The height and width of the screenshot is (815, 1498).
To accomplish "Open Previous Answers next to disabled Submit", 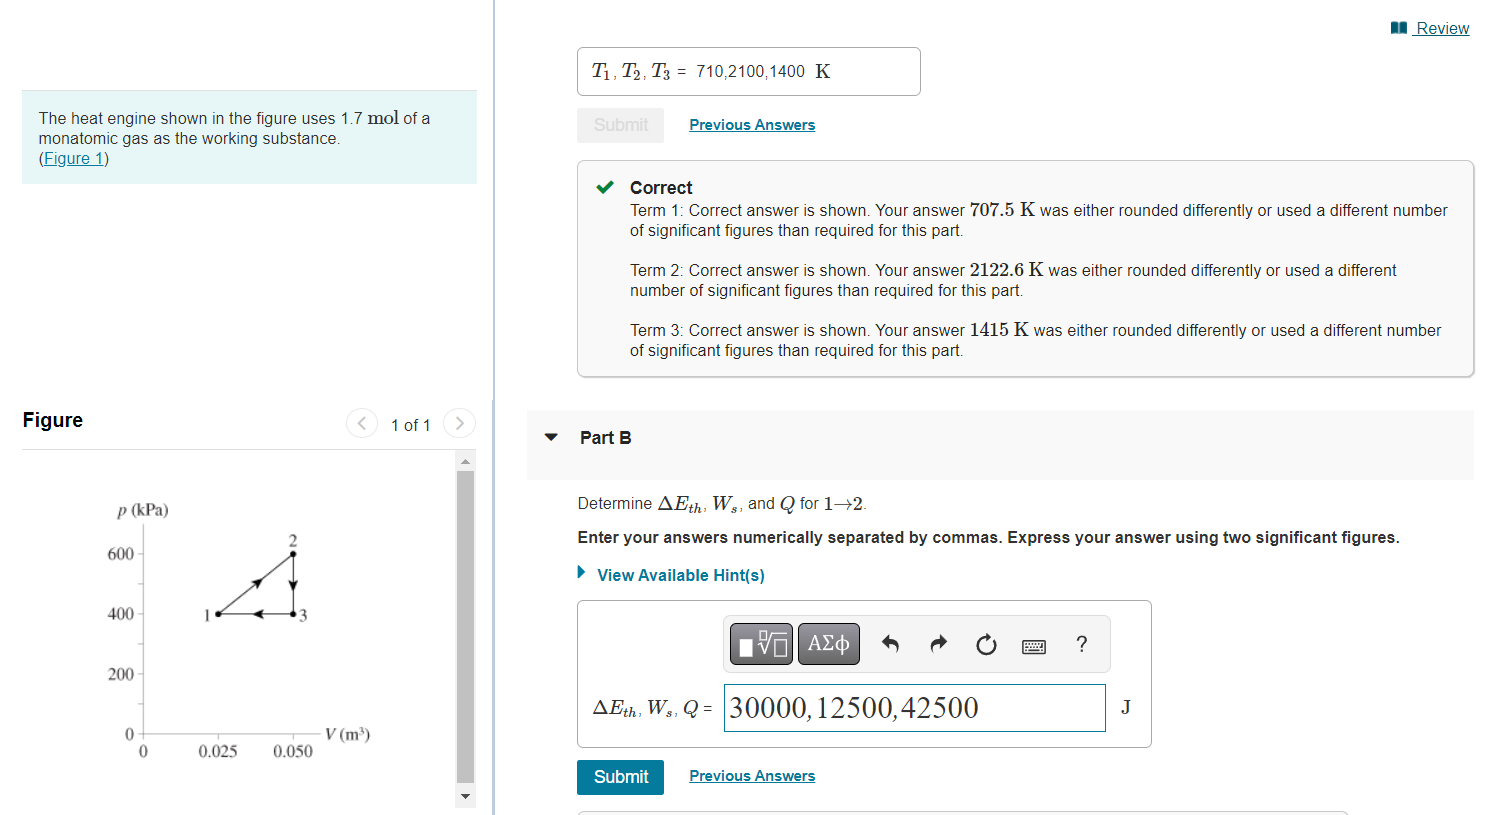I will [x=752, y=124].
